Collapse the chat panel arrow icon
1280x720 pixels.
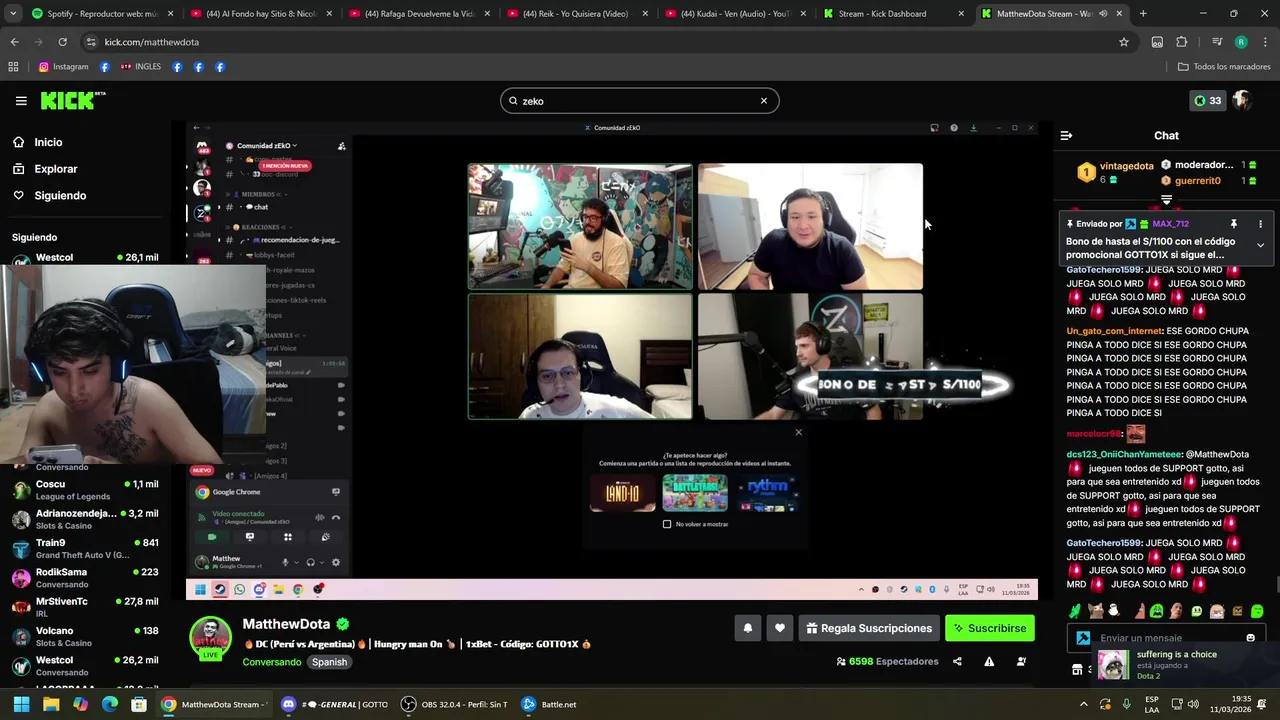point(1066,135)
